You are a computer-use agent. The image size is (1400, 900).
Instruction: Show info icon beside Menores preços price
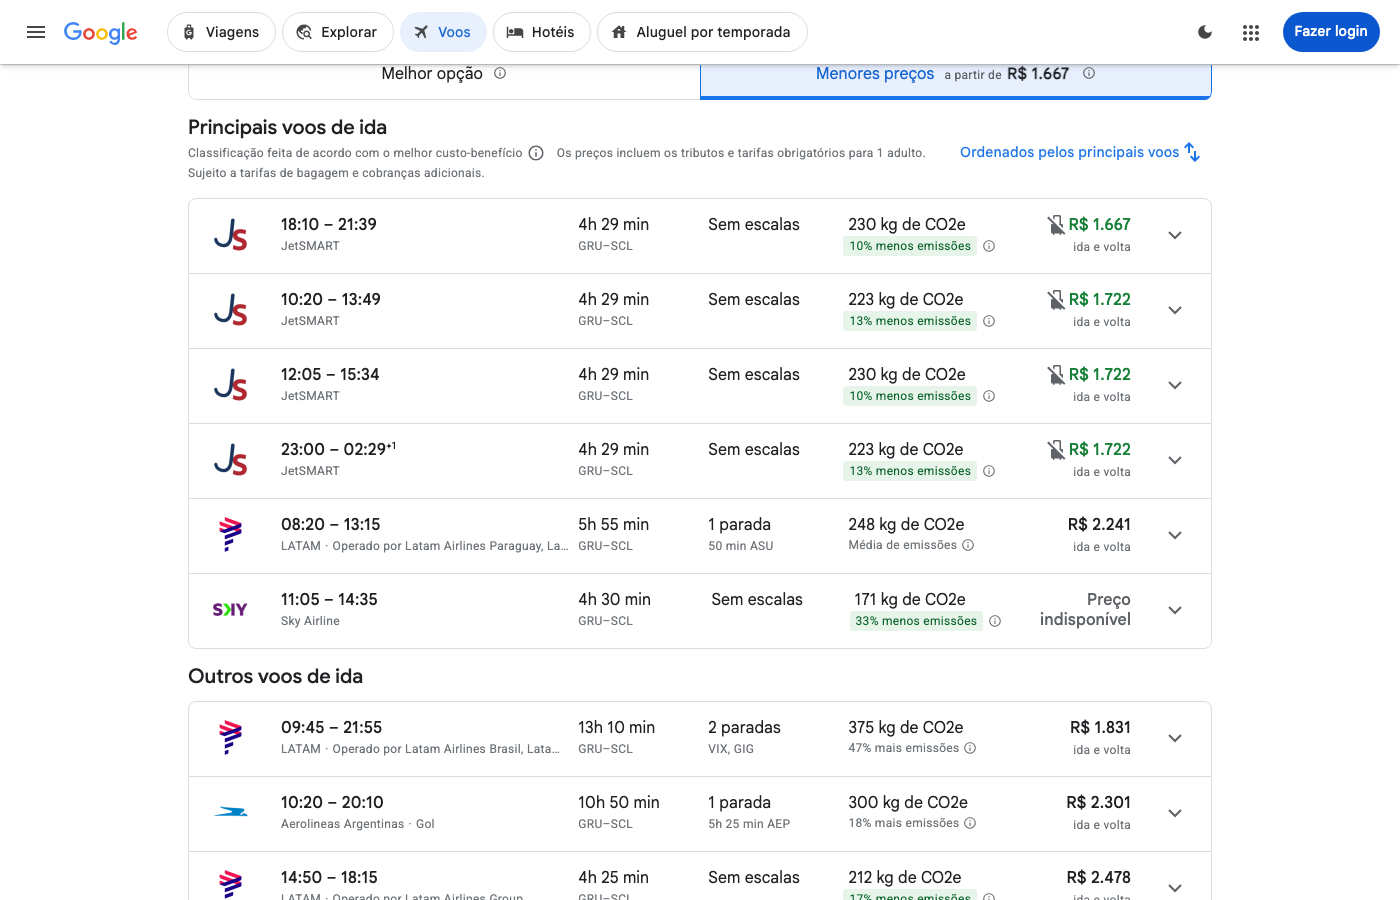click(x=1089, y=73)
